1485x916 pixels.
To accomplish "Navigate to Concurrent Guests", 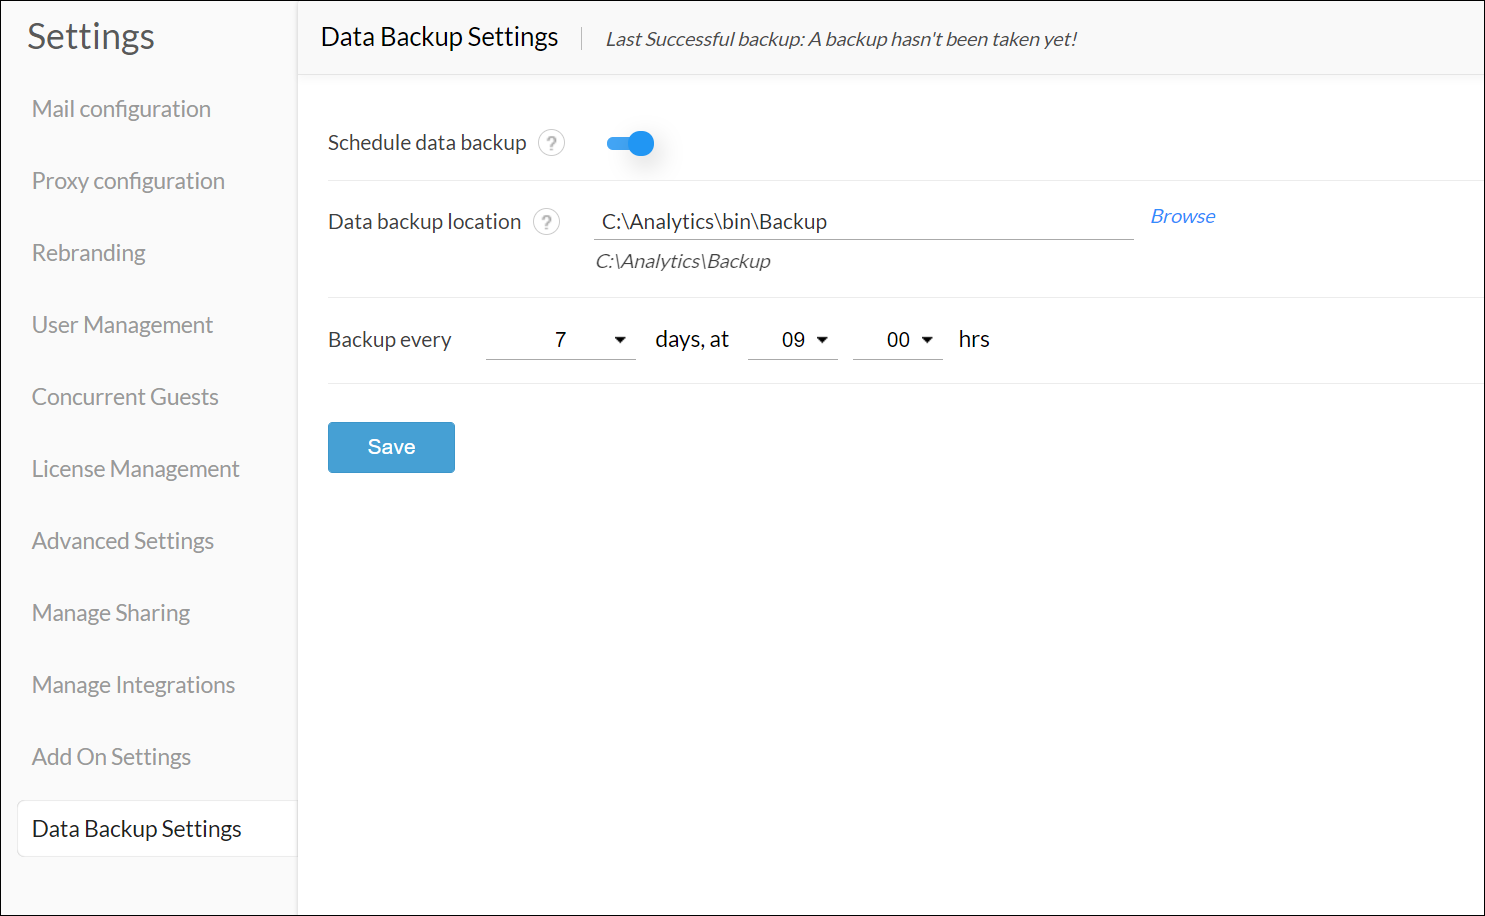I will pyautogui.click(x=125, y=397).
